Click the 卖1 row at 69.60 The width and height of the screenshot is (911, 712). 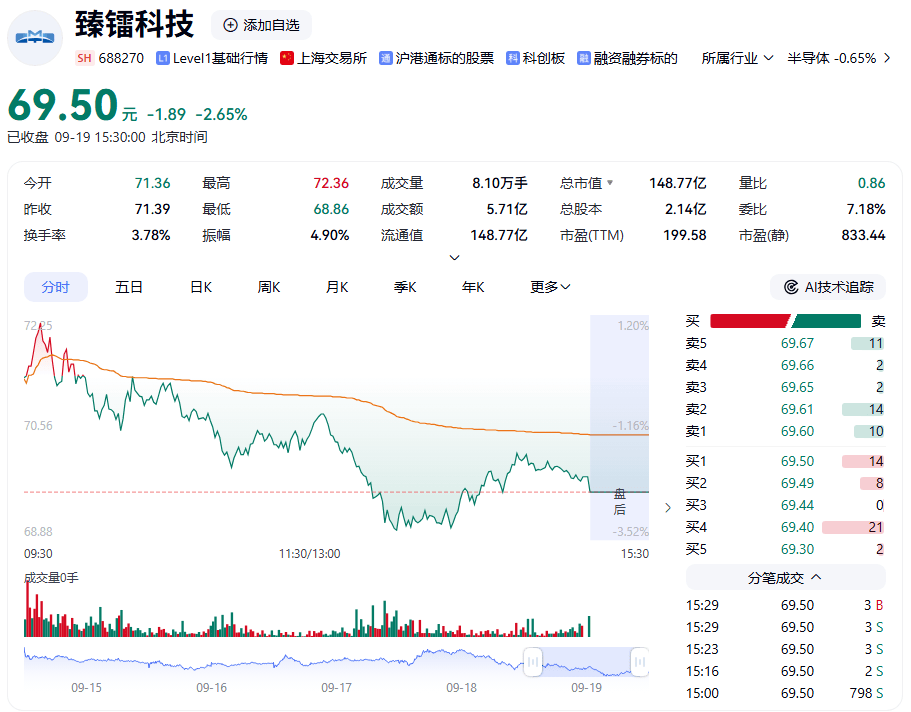[x=786, y=432]
